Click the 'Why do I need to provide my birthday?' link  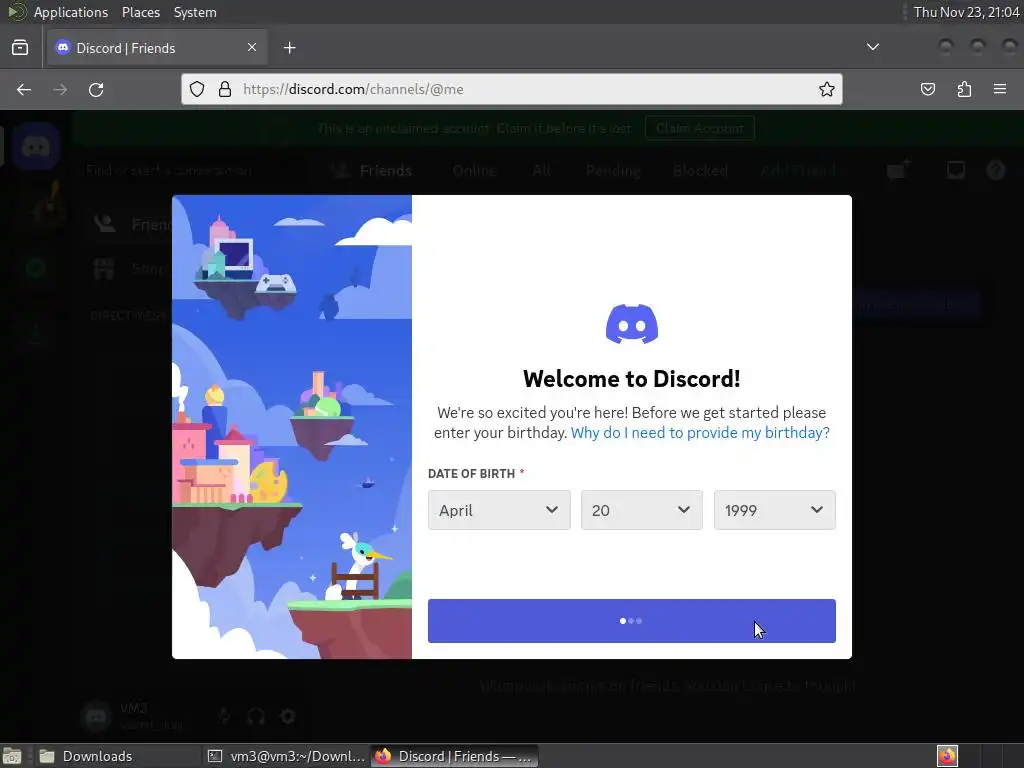pos(700,433)
